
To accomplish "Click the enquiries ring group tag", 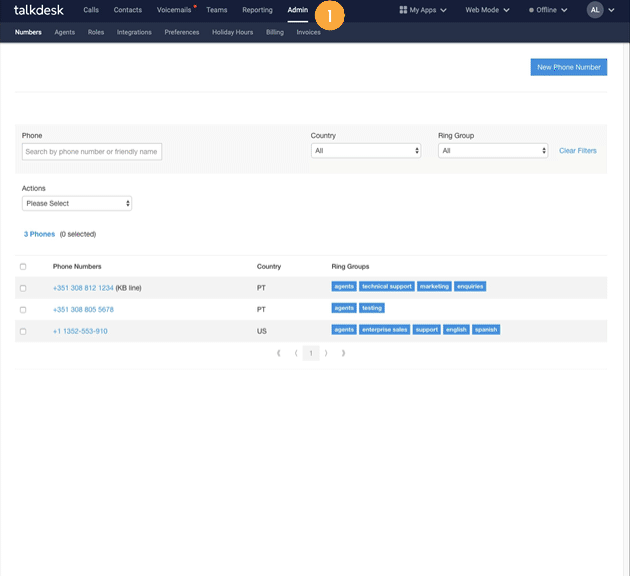I will (470, 286).
